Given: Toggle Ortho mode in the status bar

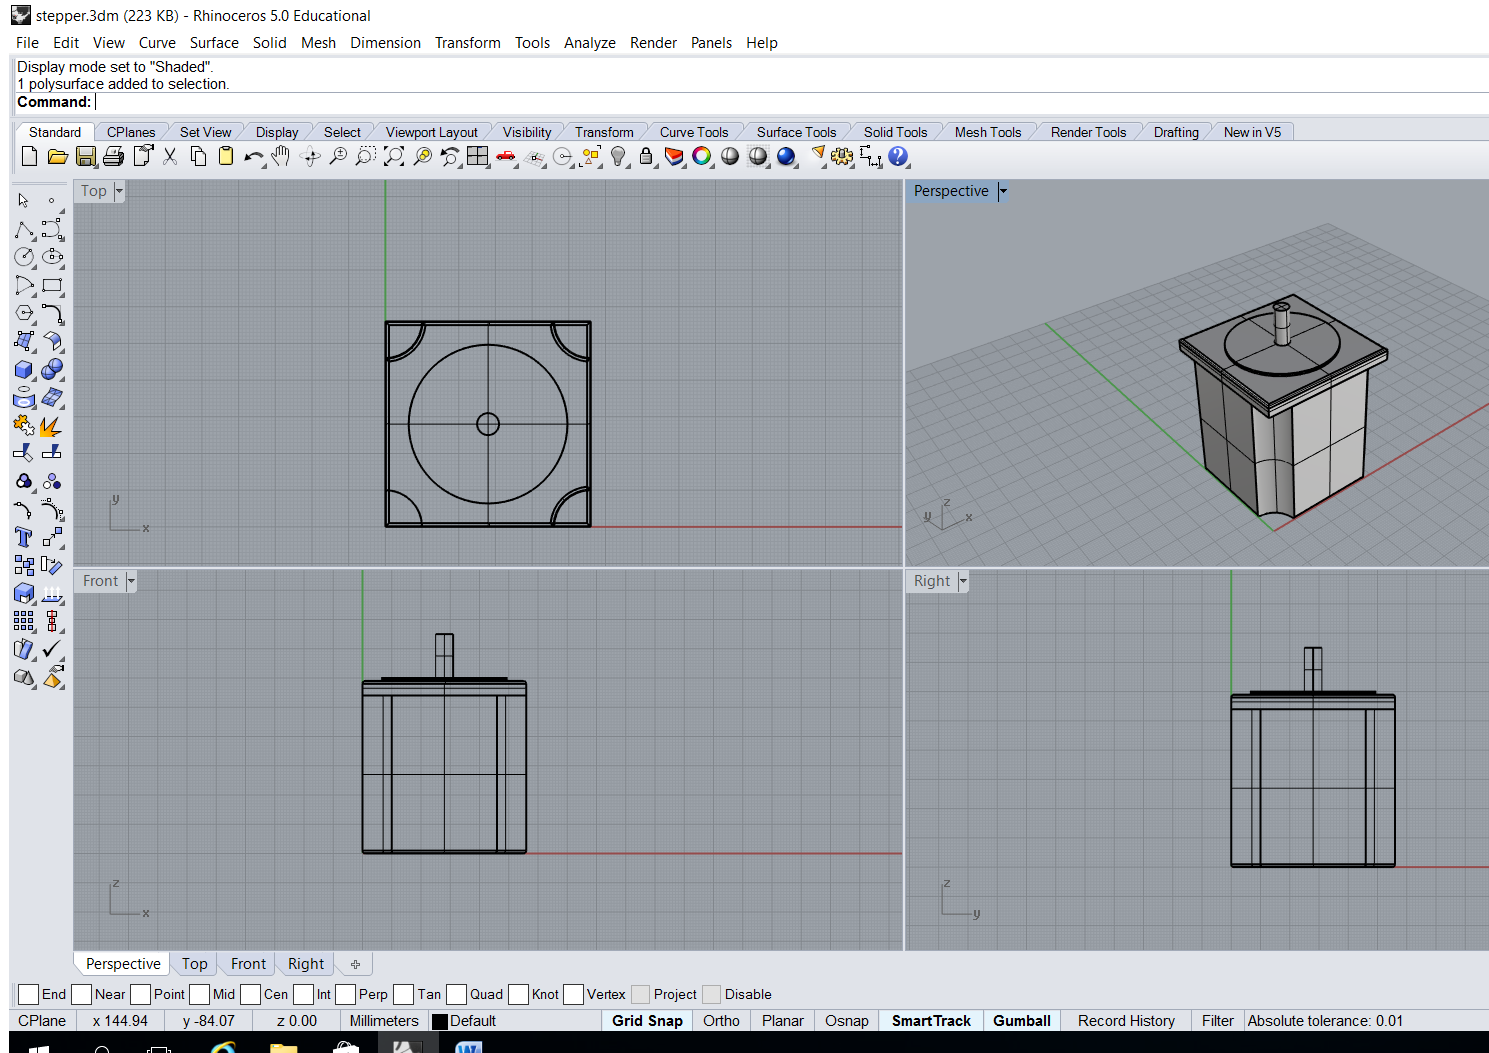Looking at the screenshot, I should (x=721, y=1021).
